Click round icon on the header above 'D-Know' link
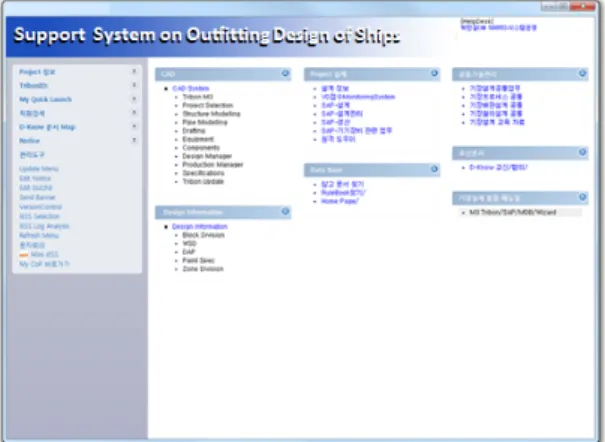 click(583, 152)
